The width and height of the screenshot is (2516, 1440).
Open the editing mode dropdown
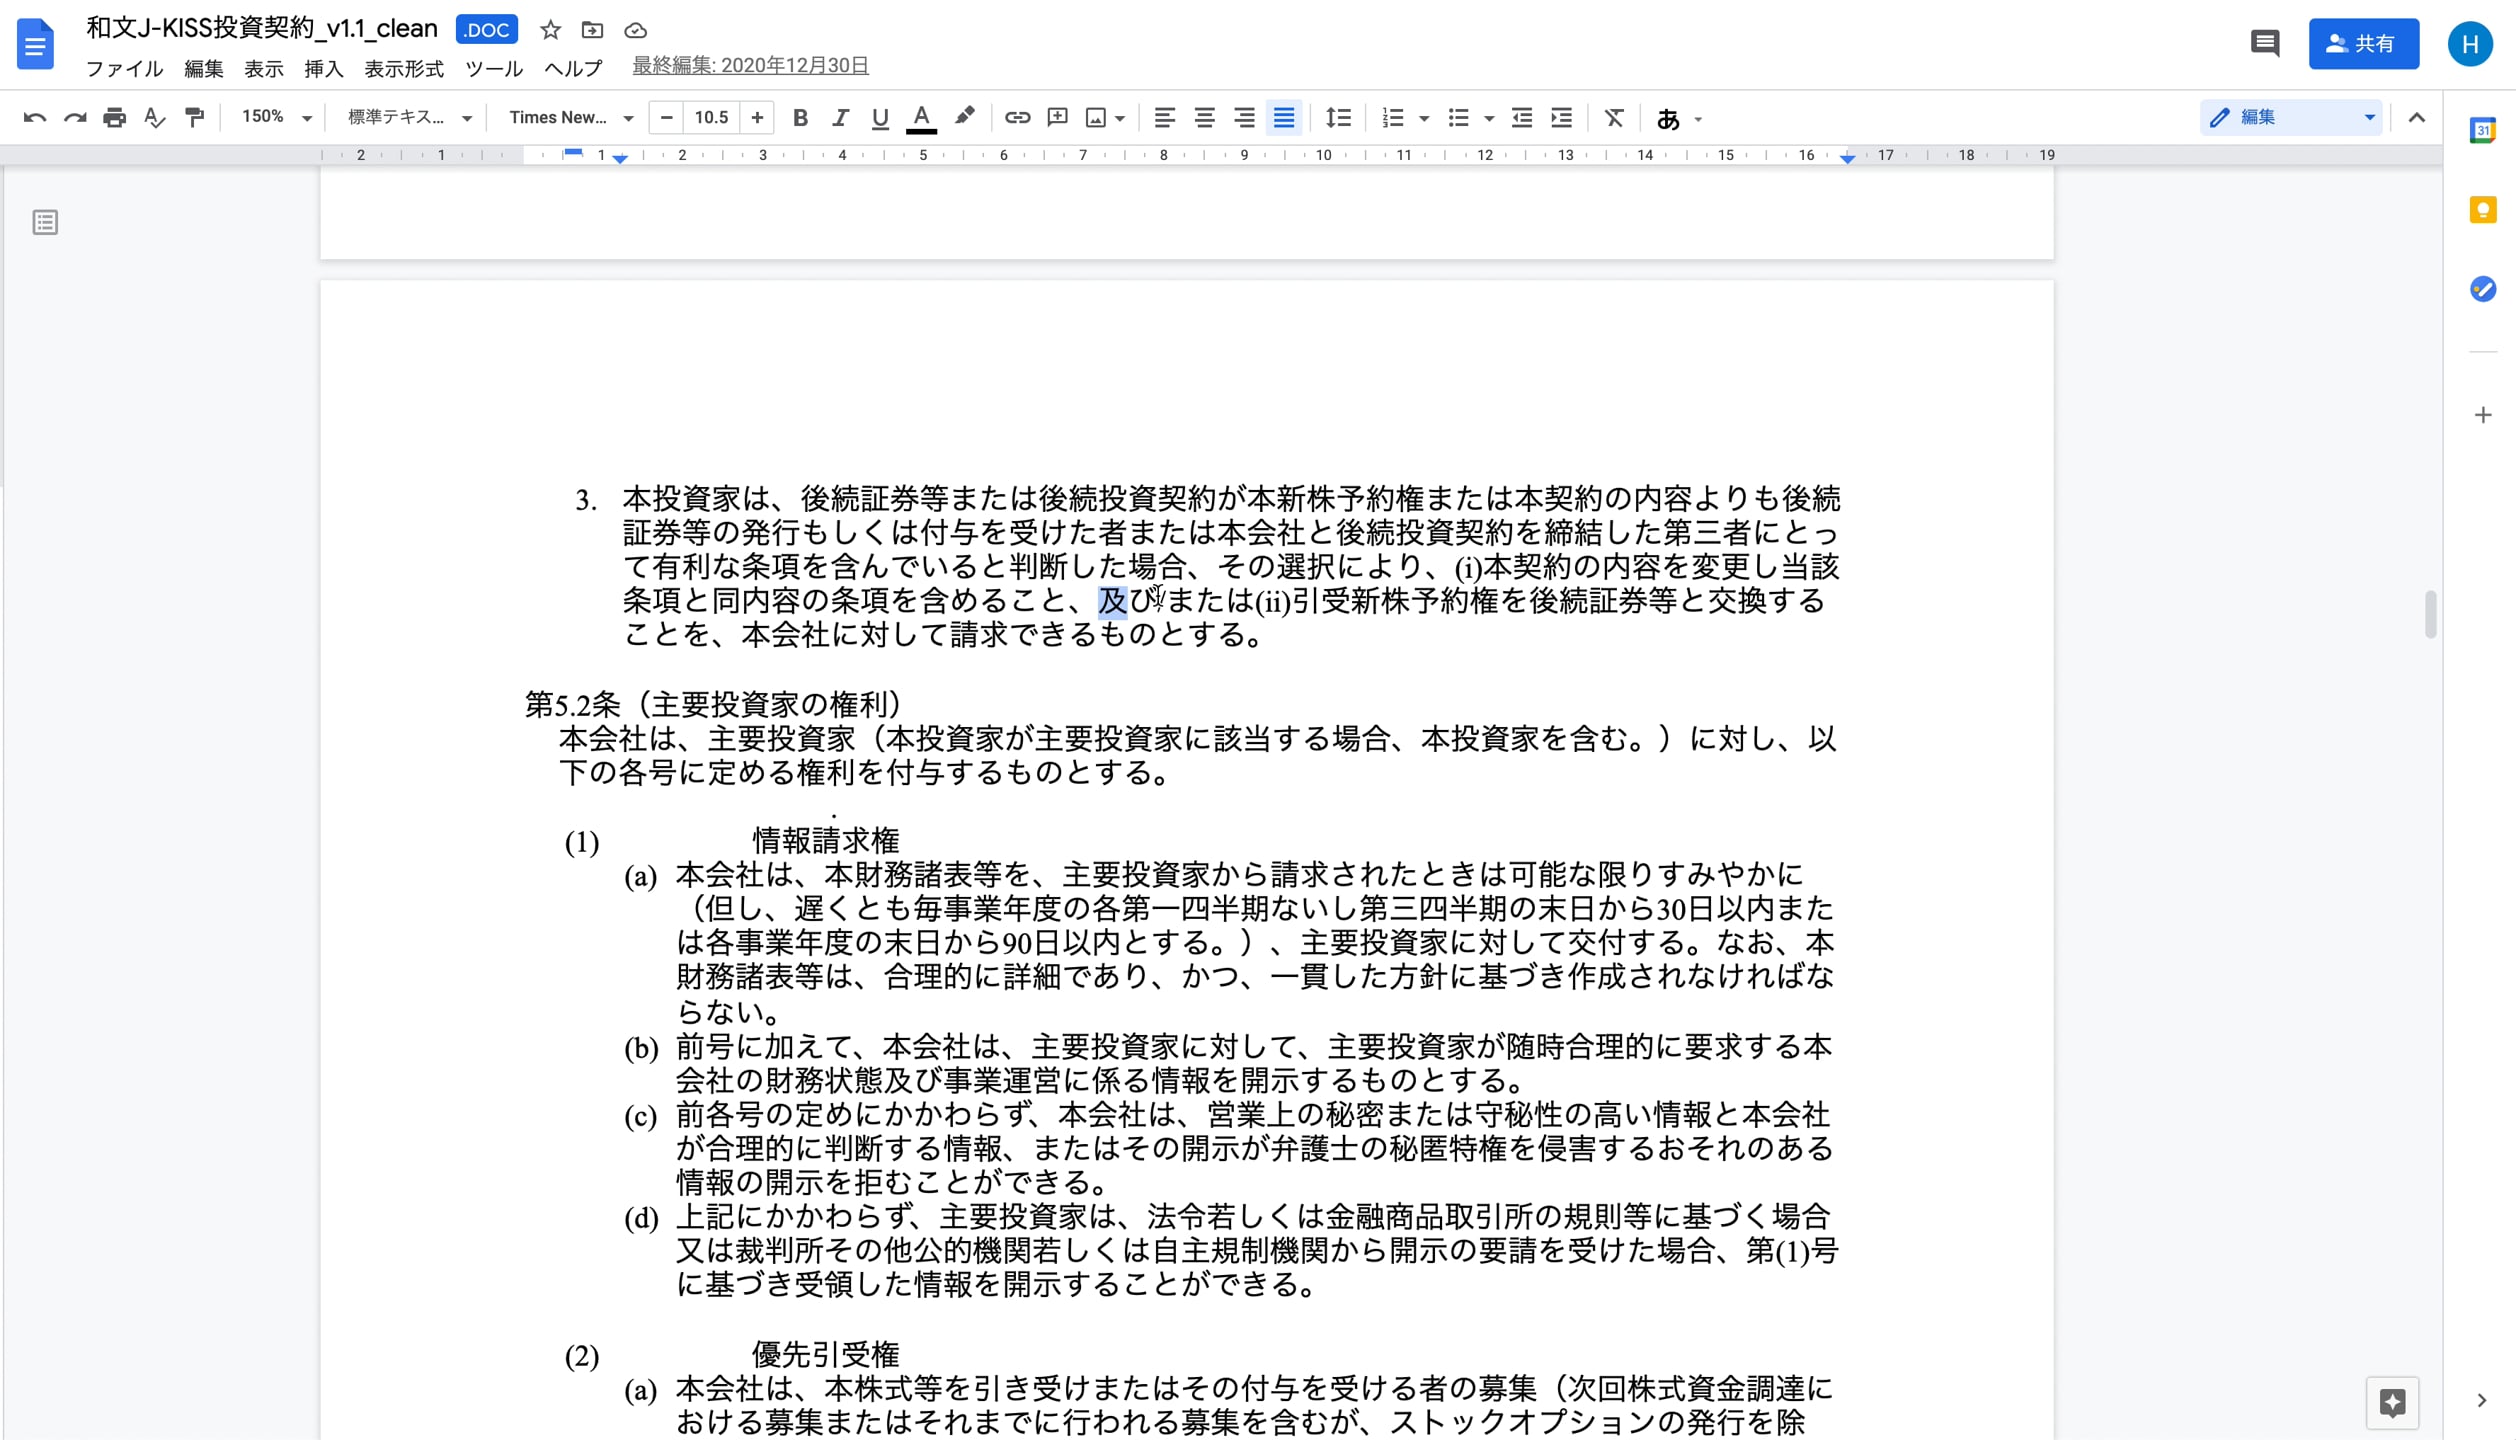tap(2368, 117)
